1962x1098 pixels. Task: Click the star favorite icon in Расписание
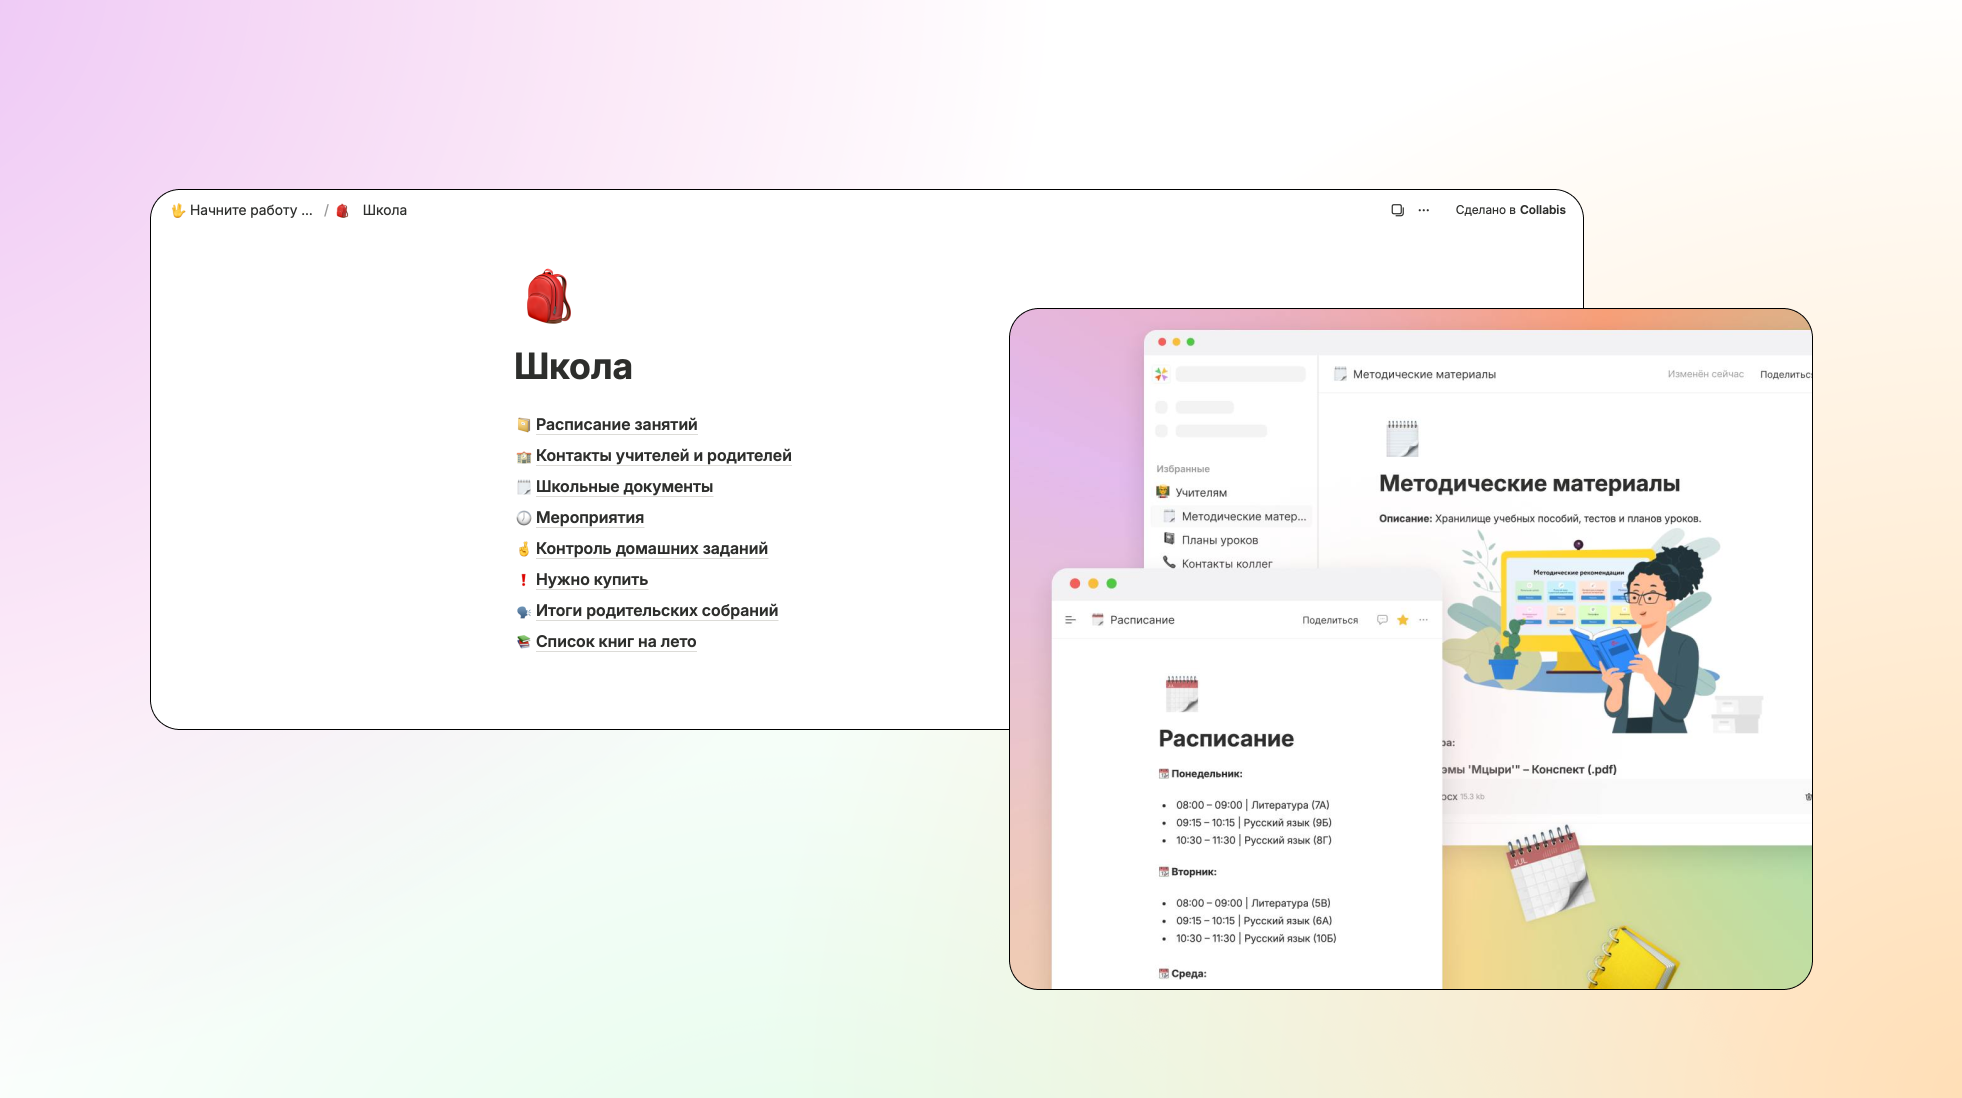tap(1402, 620)
